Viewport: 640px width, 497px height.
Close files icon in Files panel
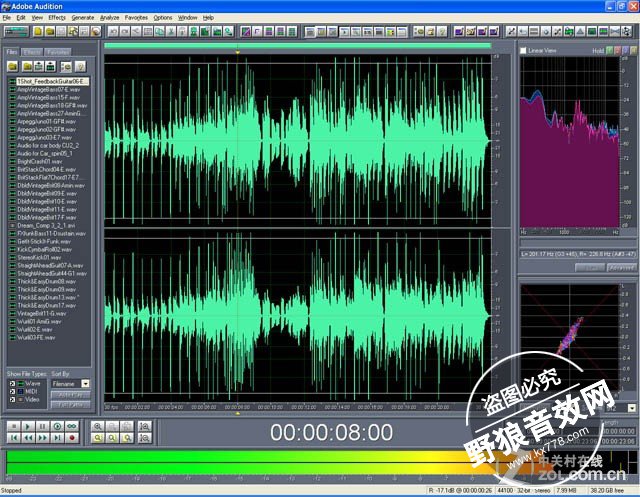[x=27, y=66]
